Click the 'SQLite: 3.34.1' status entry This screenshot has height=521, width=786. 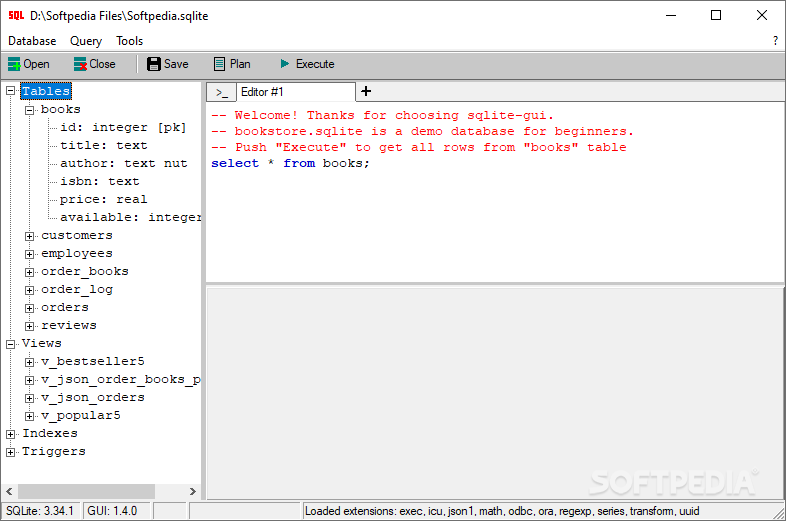pyautogui.click(x=40, y=511)
